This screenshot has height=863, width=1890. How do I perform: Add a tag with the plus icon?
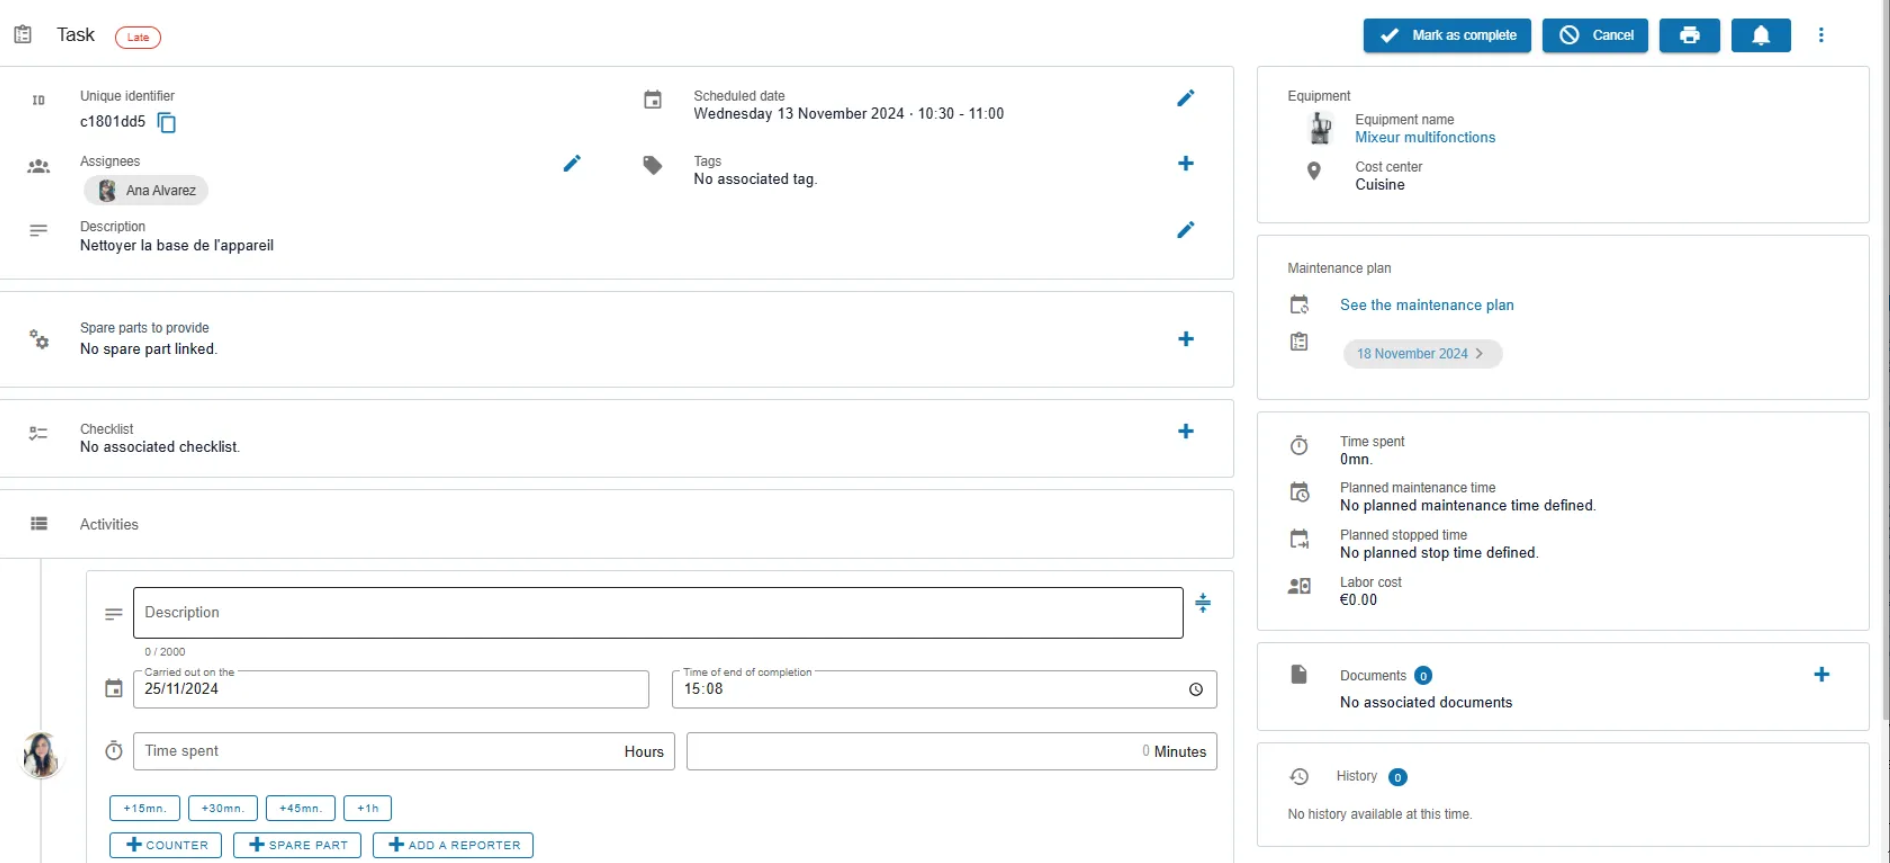pyautogui.click(x=1186, y=163)
